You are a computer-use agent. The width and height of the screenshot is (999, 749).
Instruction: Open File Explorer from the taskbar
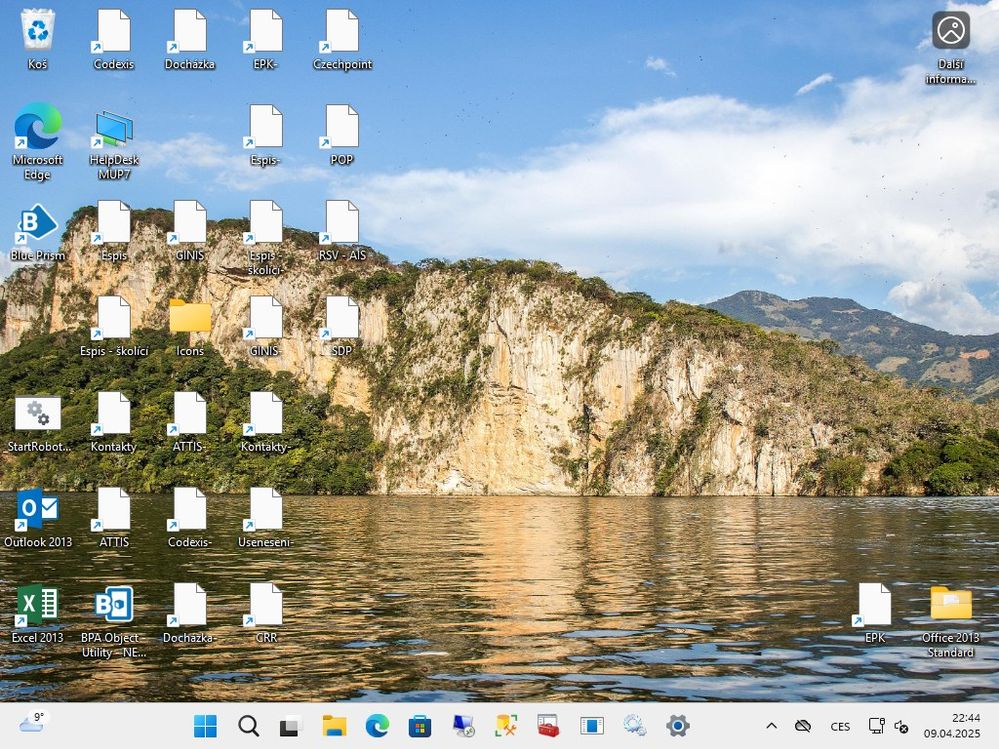click(x=334, y=726)
